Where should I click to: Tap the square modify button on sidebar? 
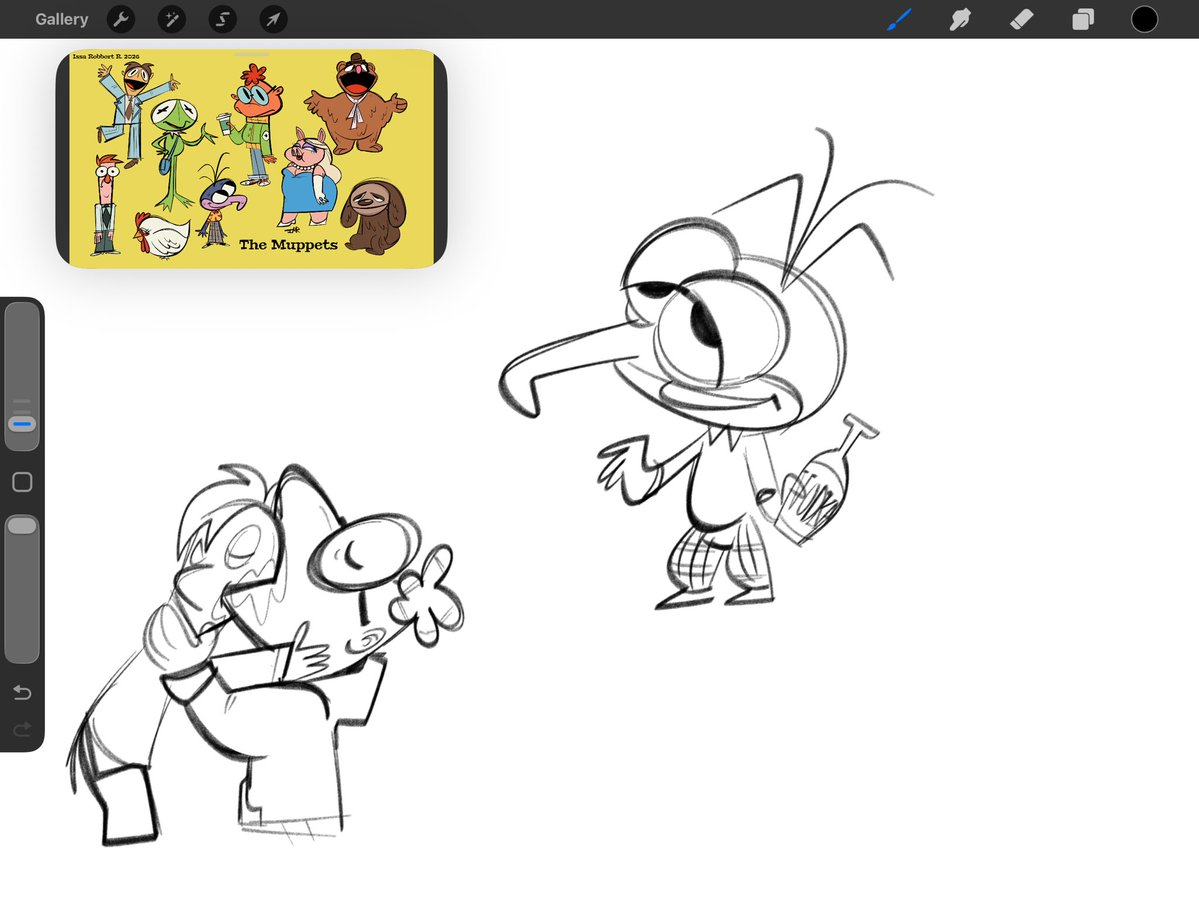coord(22,482)
